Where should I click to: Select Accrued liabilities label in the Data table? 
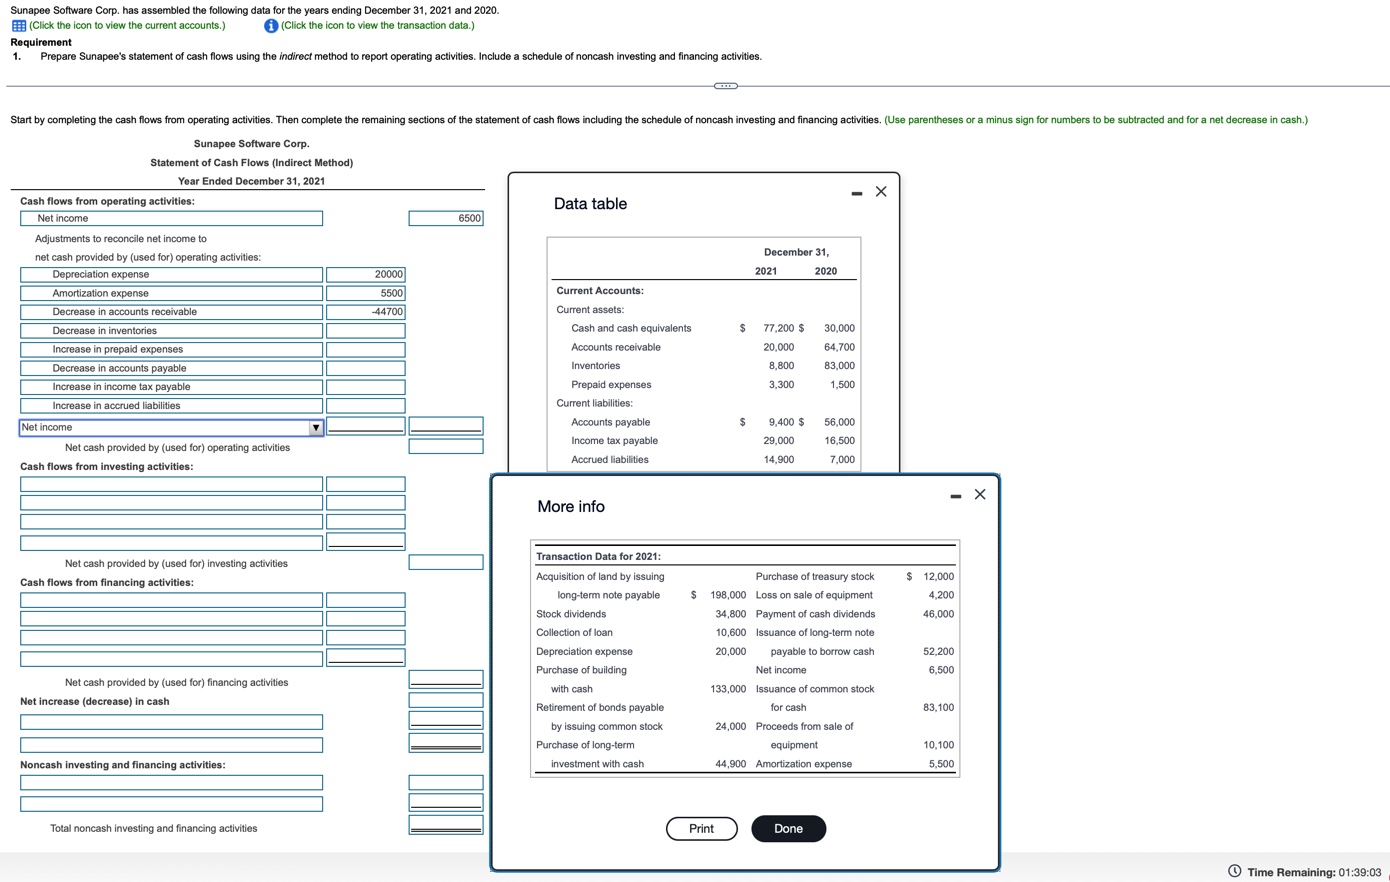[610, 460]
